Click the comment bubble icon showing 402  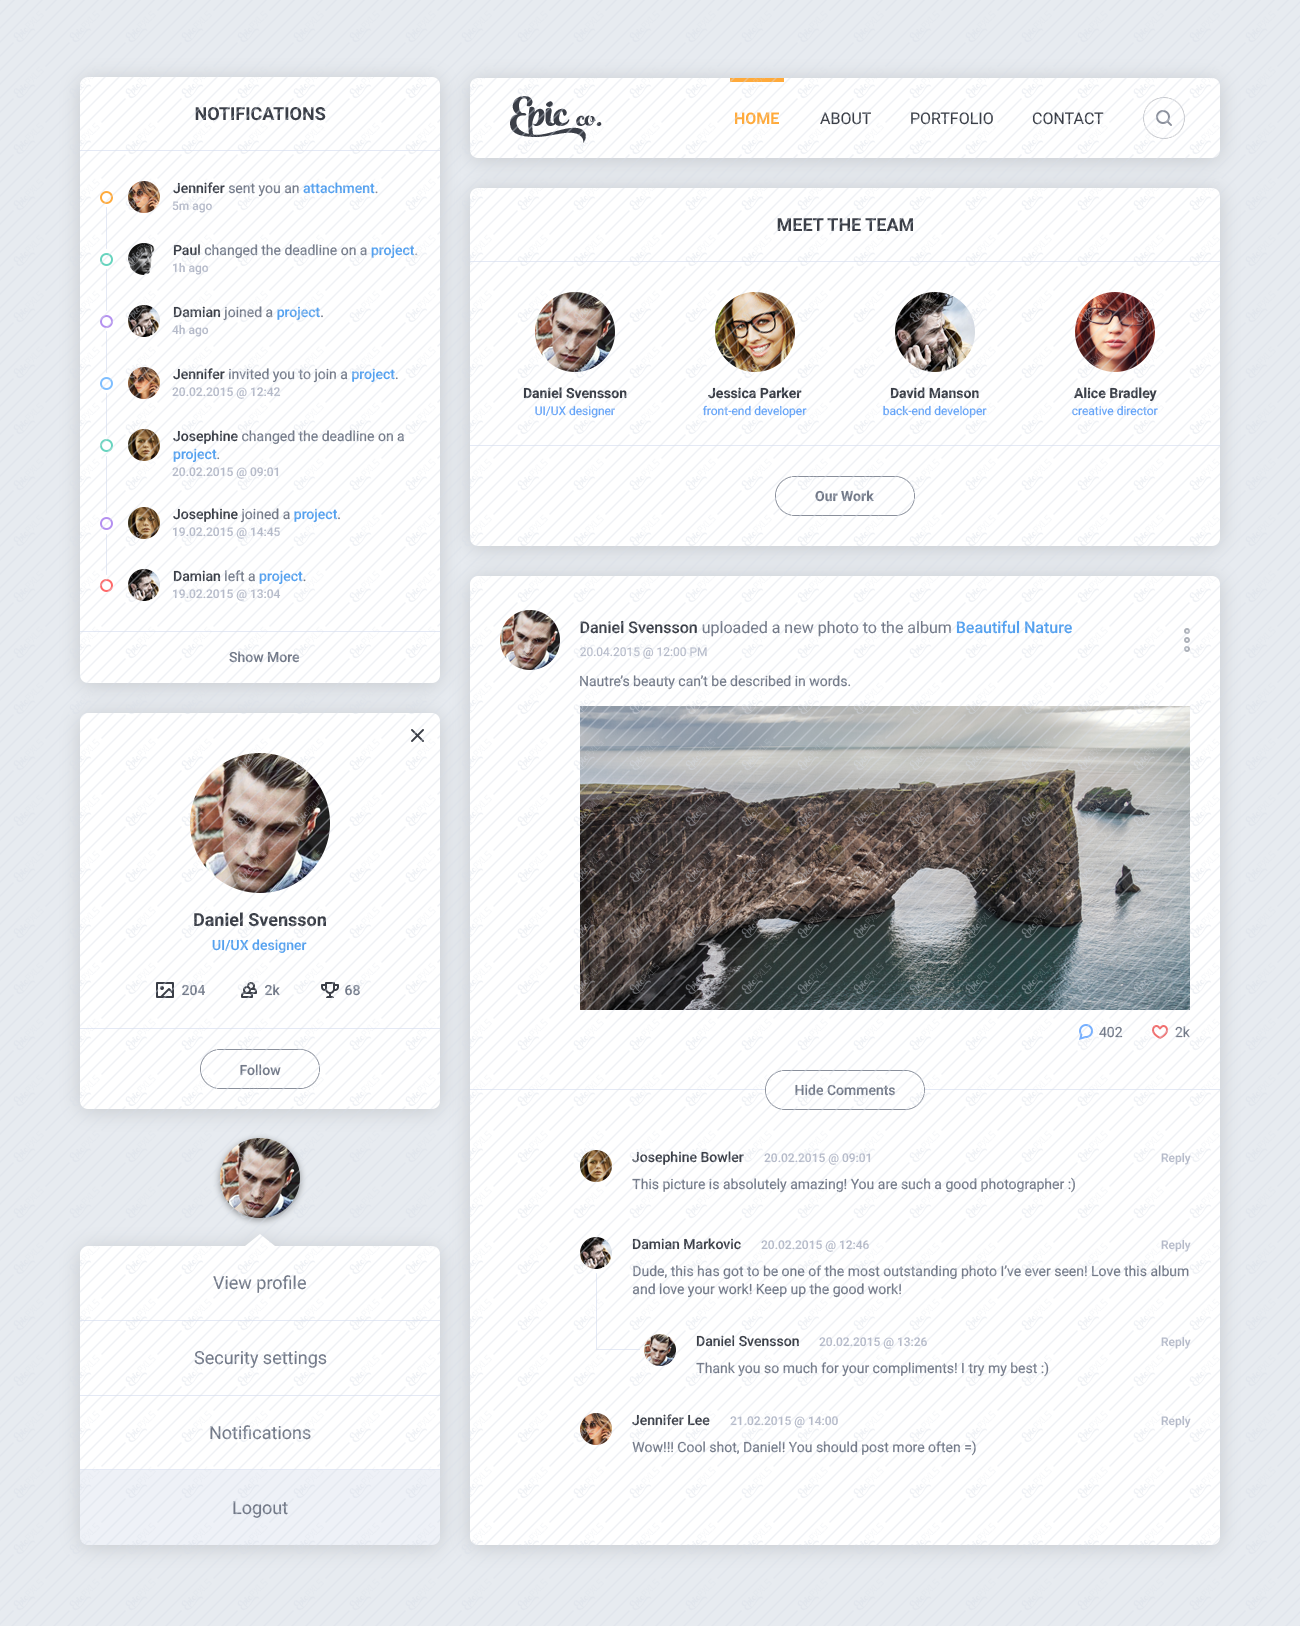tap(1086, 1032)
